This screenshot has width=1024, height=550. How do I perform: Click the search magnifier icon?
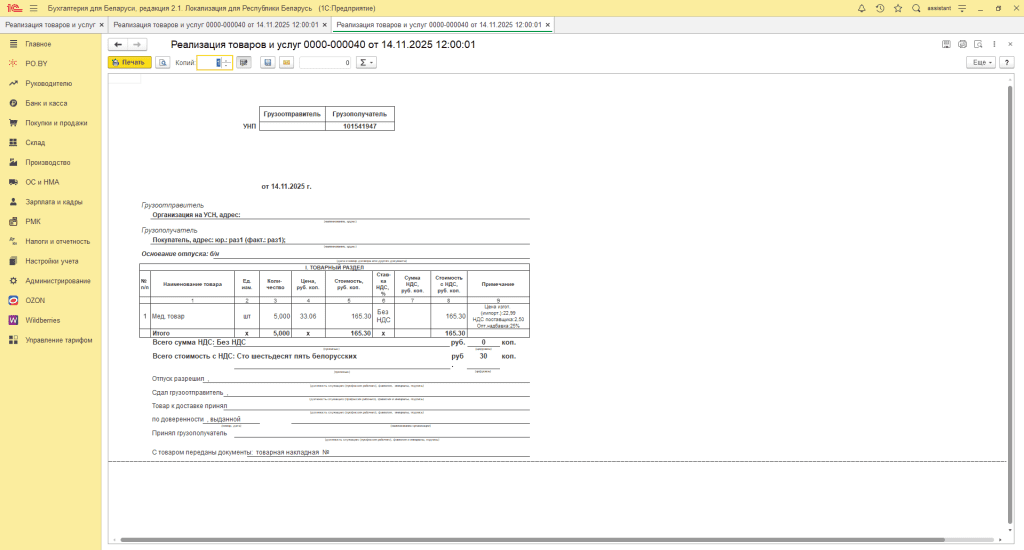coord(916,8)
